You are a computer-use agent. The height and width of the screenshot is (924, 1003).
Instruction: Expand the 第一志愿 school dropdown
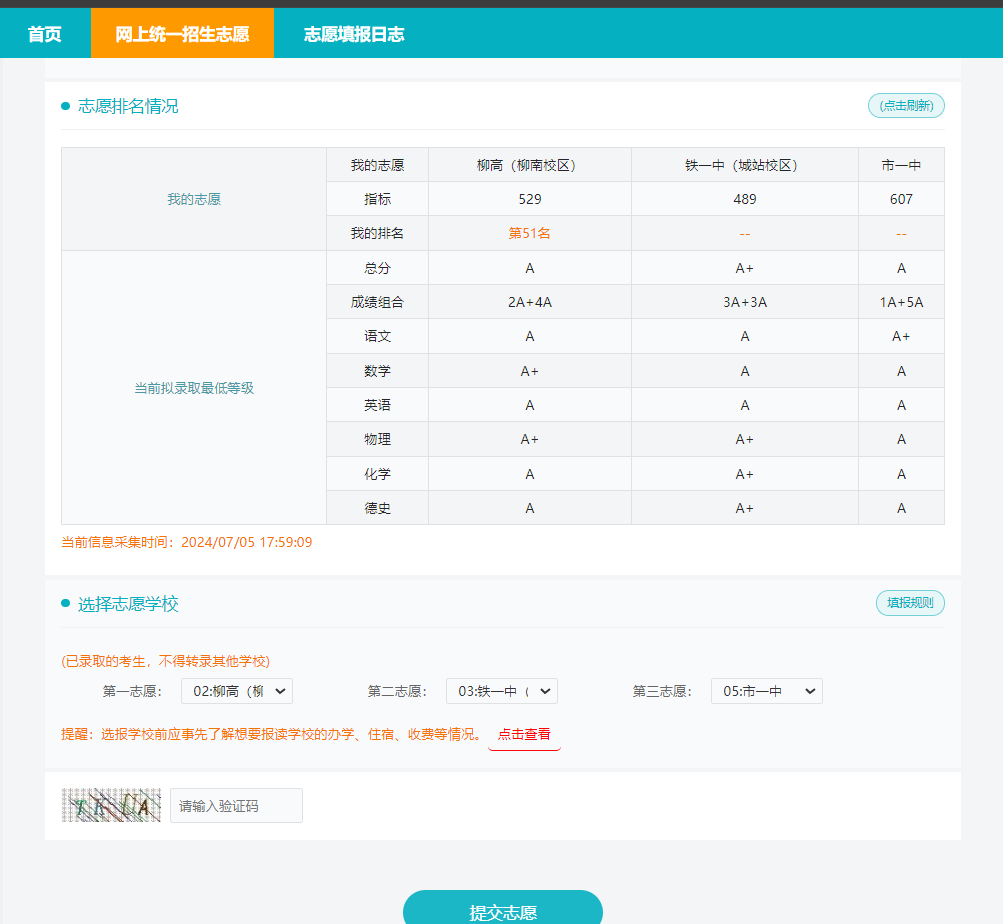point(237,691)
